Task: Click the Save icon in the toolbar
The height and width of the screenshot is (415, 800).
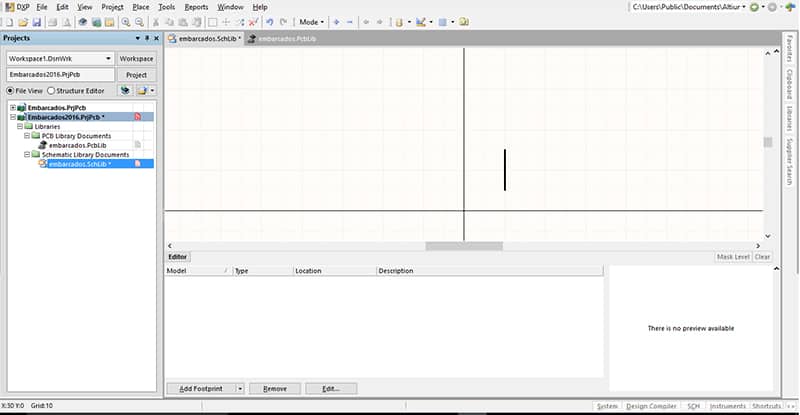Action: 37,21
